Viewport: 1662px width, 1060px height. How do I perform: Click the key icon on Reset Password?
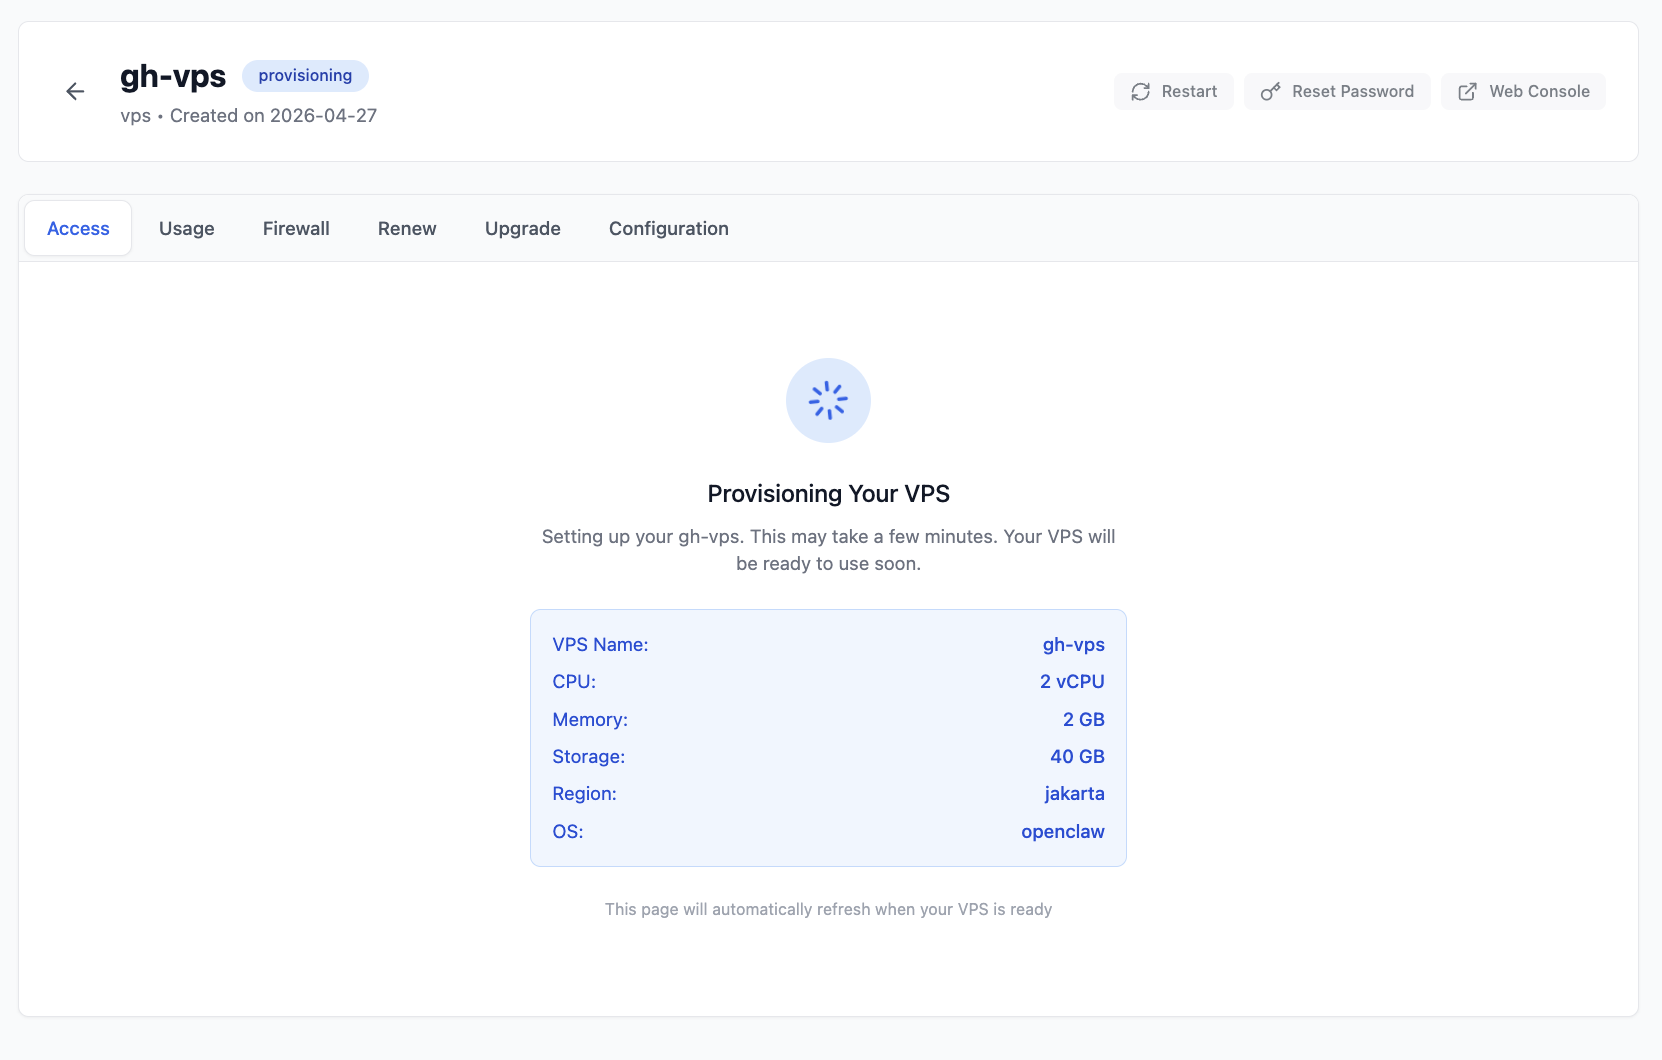pos(1271,91)
